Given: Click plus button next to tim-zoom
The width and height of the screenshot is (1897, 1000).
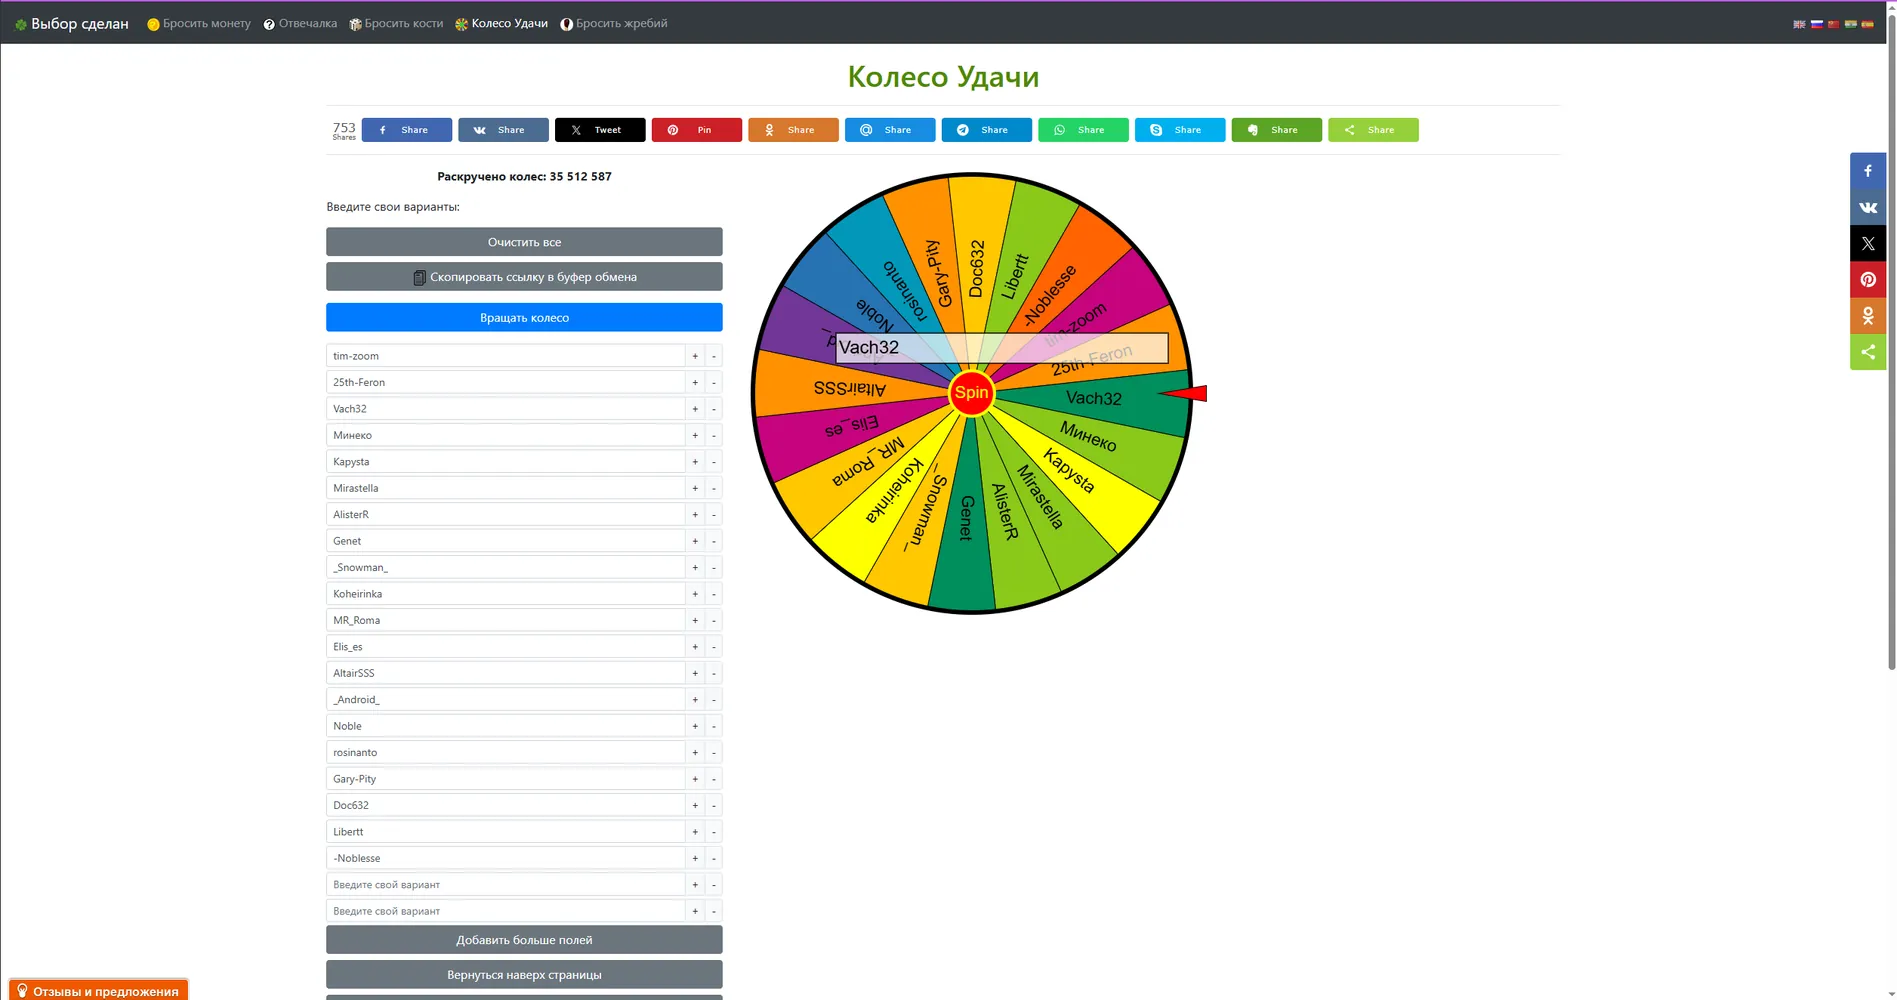Looking at the screenshot, I should pyautogui.click(x=695, y=356).
